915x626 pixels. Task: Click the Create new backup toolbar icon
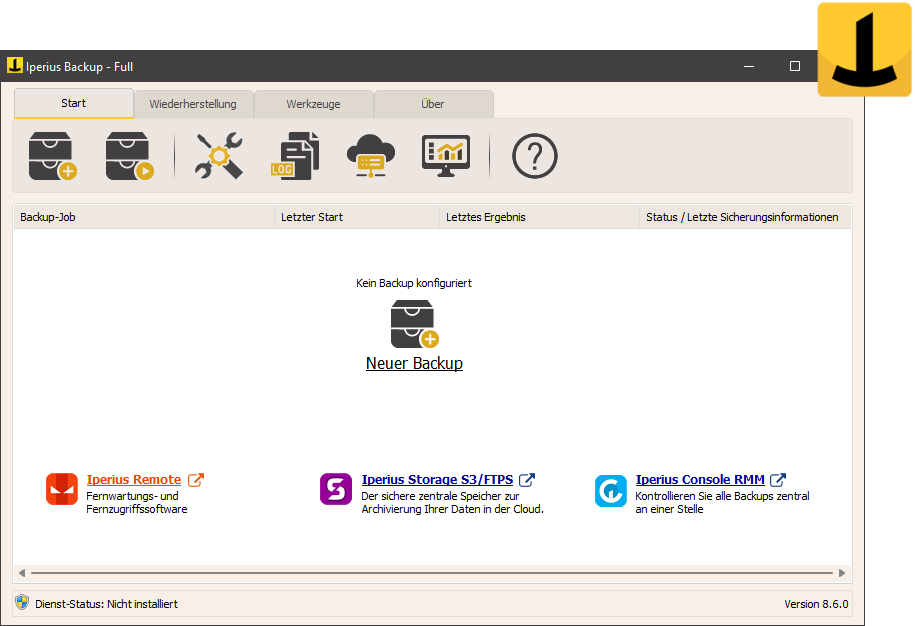coord(53,156)
